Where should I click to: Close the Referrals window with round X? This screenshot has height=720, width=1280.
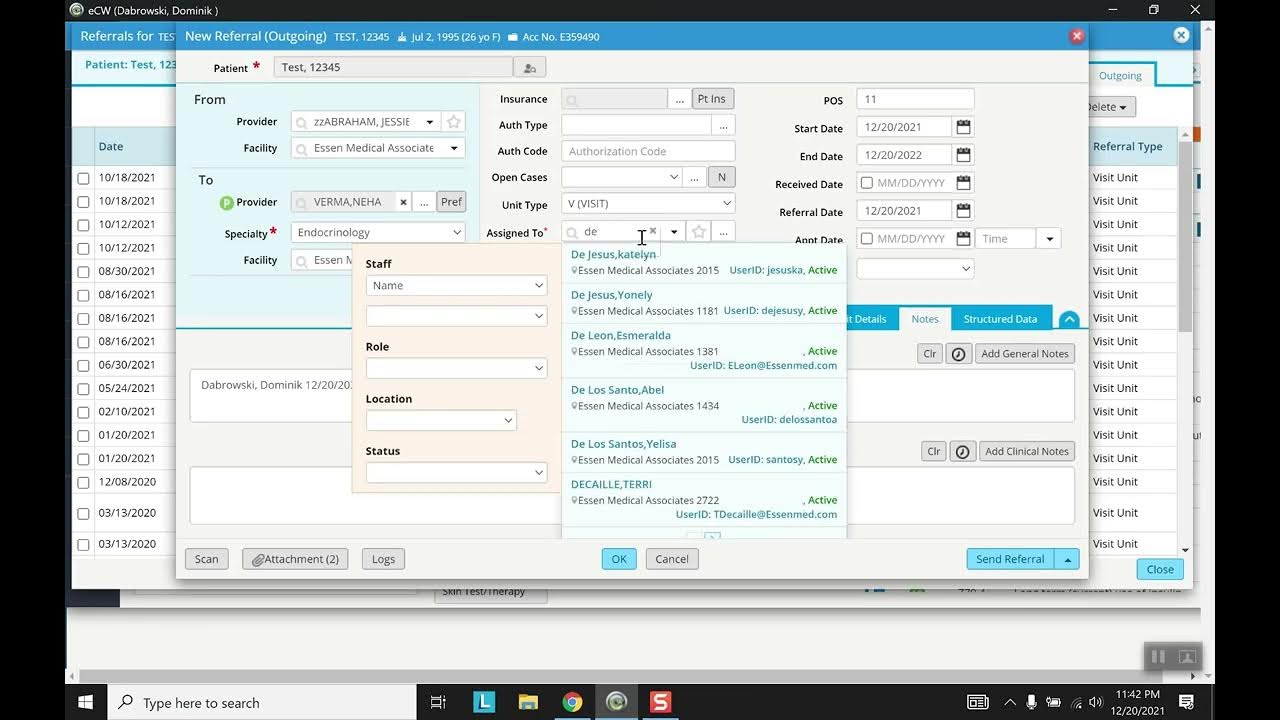coord(1181,35)
